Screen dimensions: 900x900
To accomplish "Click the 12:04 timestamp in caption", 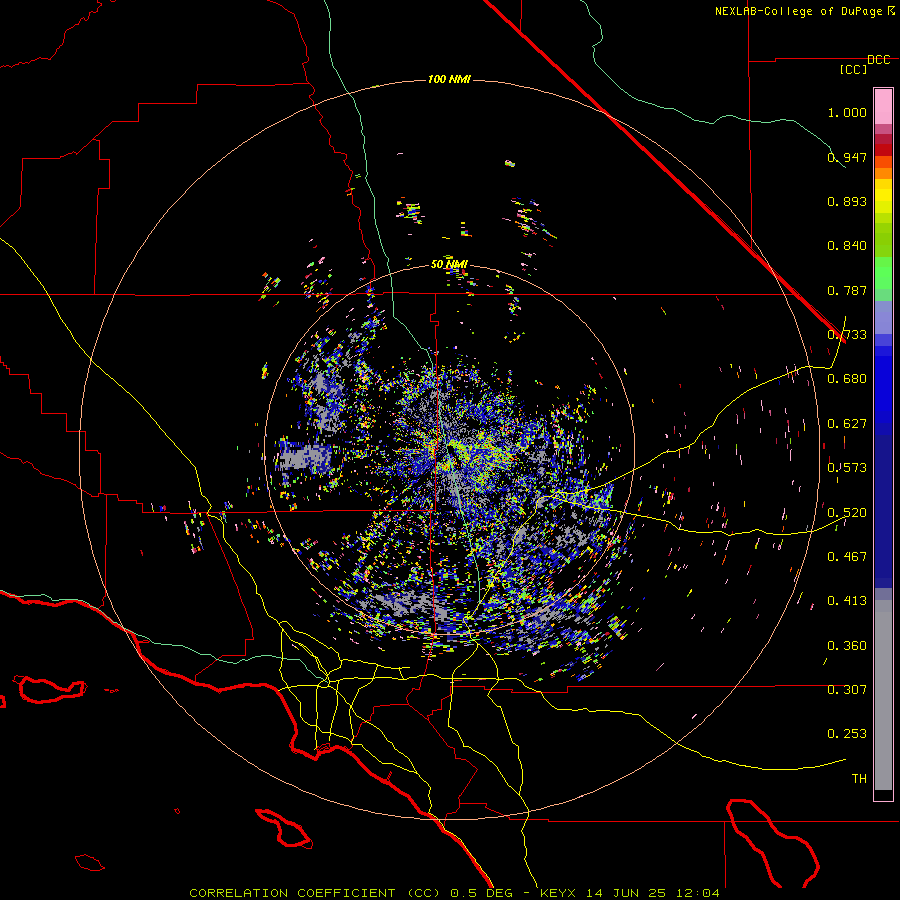I will [x=697, y=893].
